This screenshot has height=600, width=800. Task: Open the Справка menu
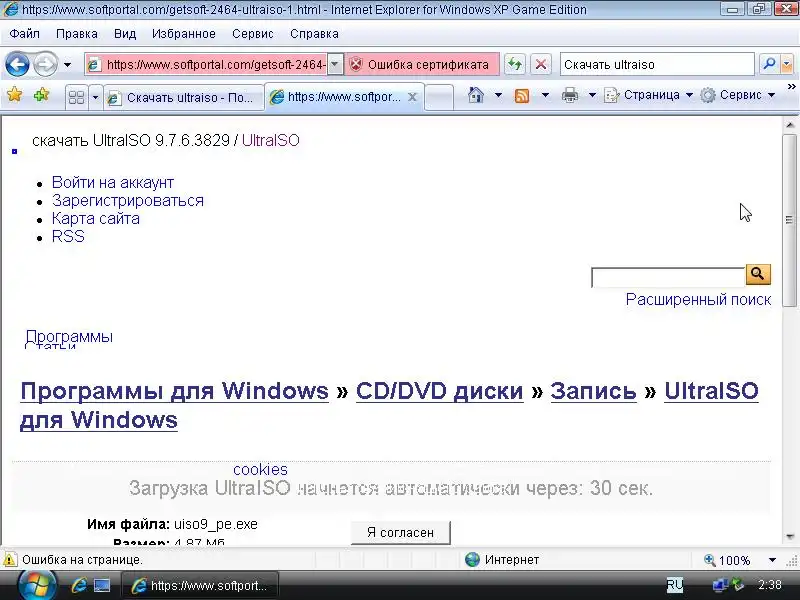point(314,34)
